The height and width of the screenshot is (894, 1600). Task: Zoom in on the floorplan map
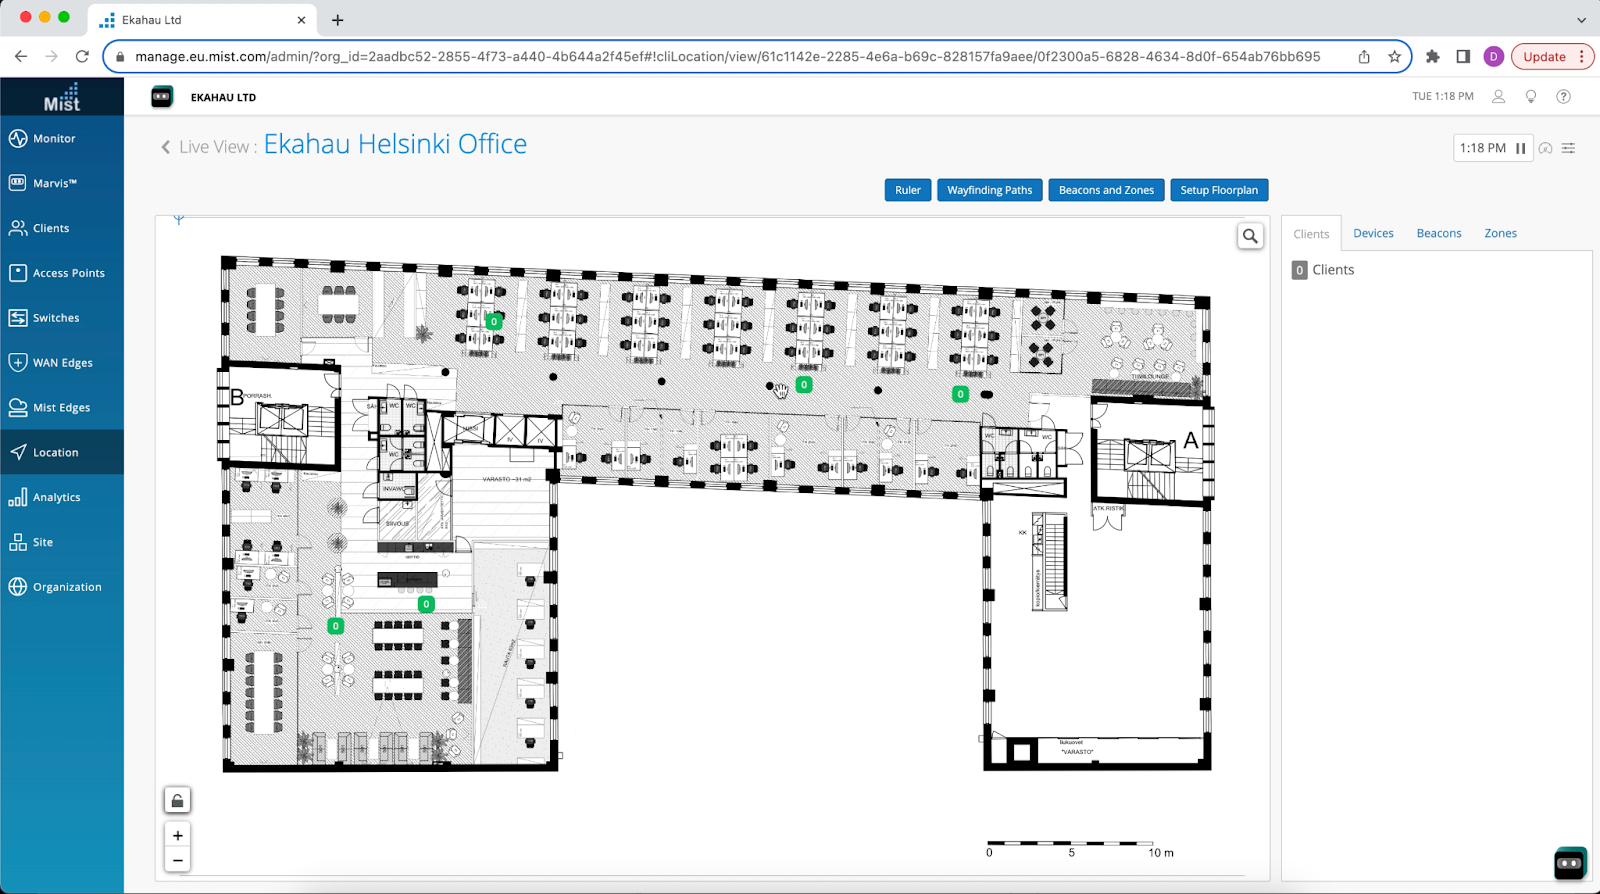tap(177, 836)
